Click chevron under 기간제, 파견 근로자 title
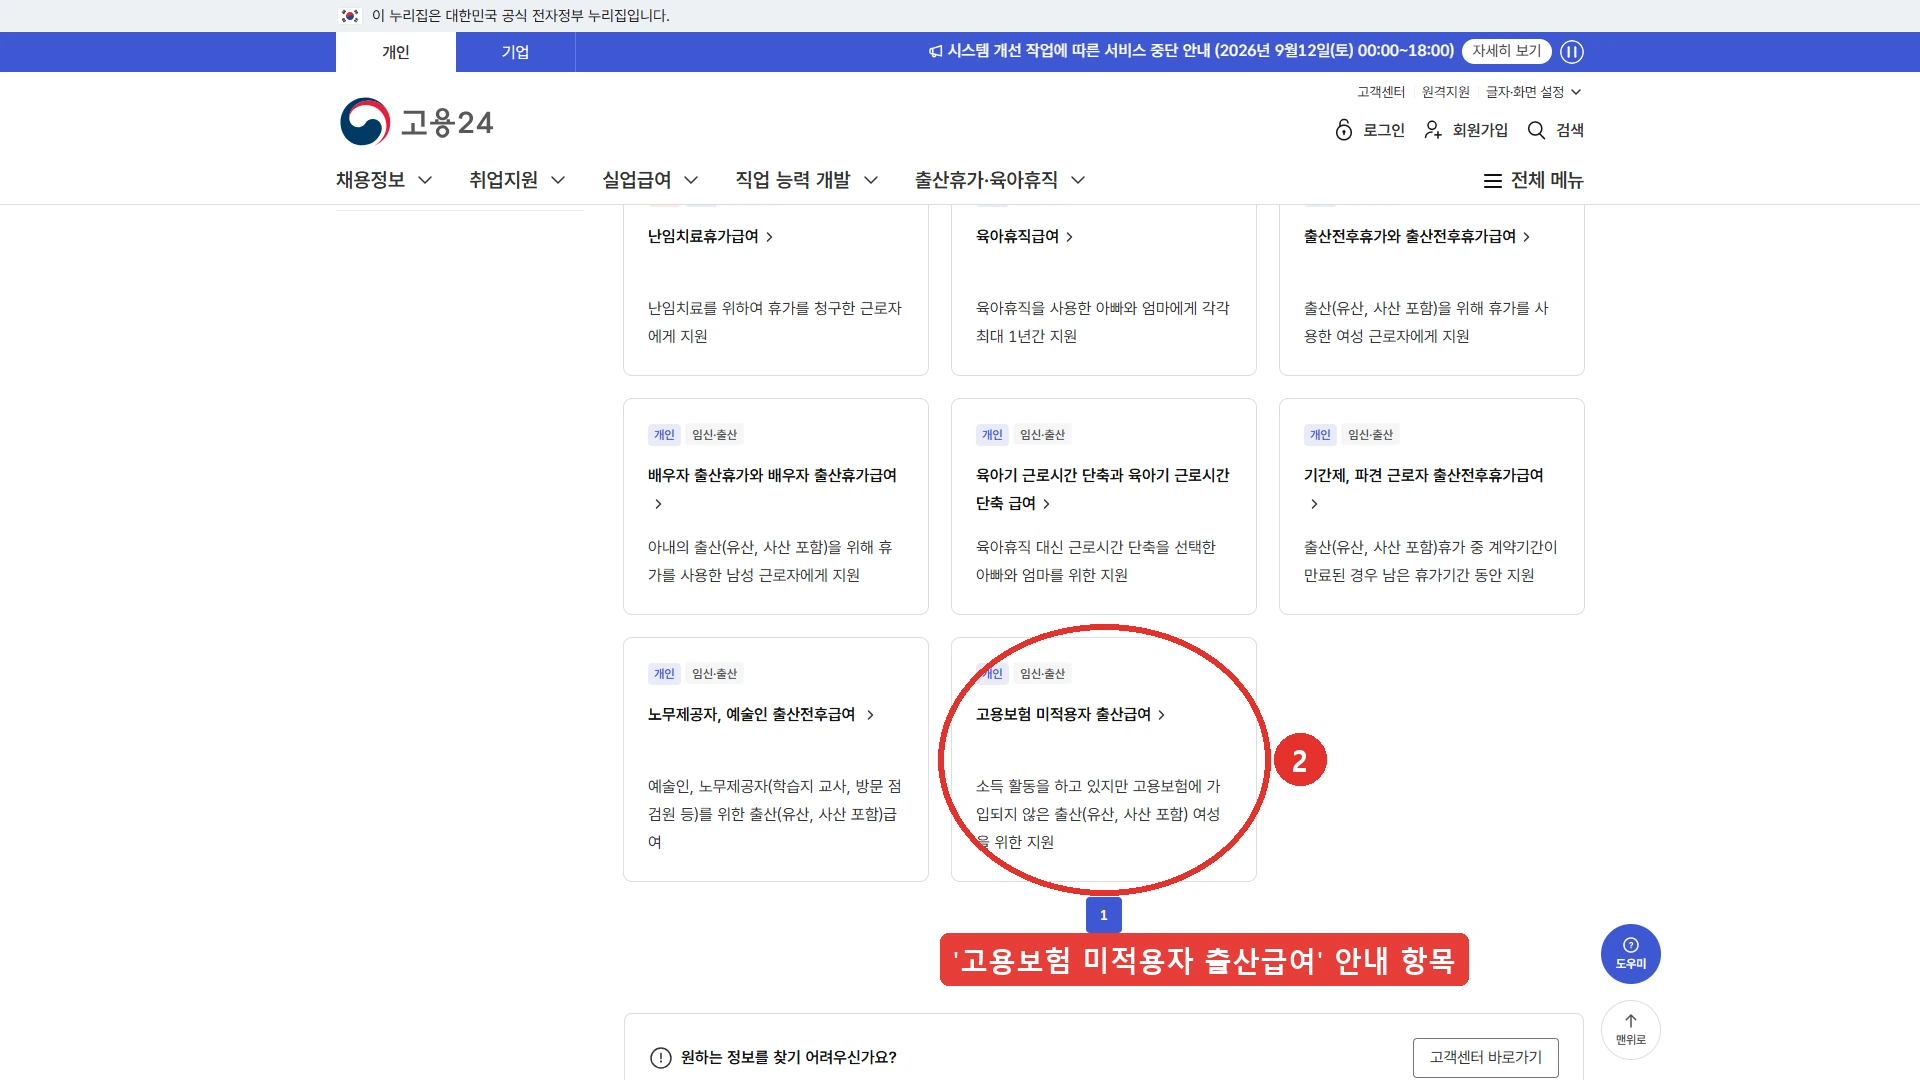 (x=1314, y=504)
